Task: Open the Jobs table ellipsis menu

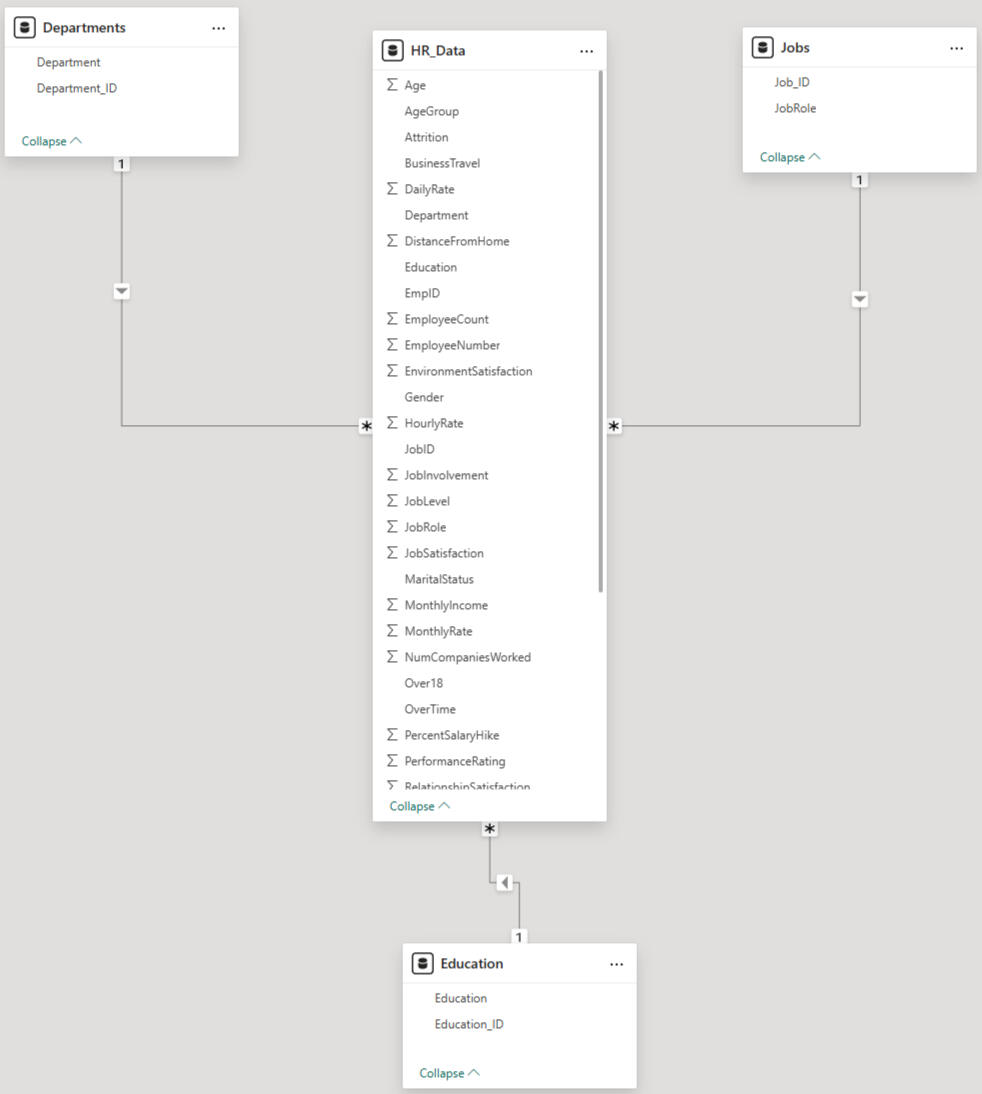Action: coord(956,48)
